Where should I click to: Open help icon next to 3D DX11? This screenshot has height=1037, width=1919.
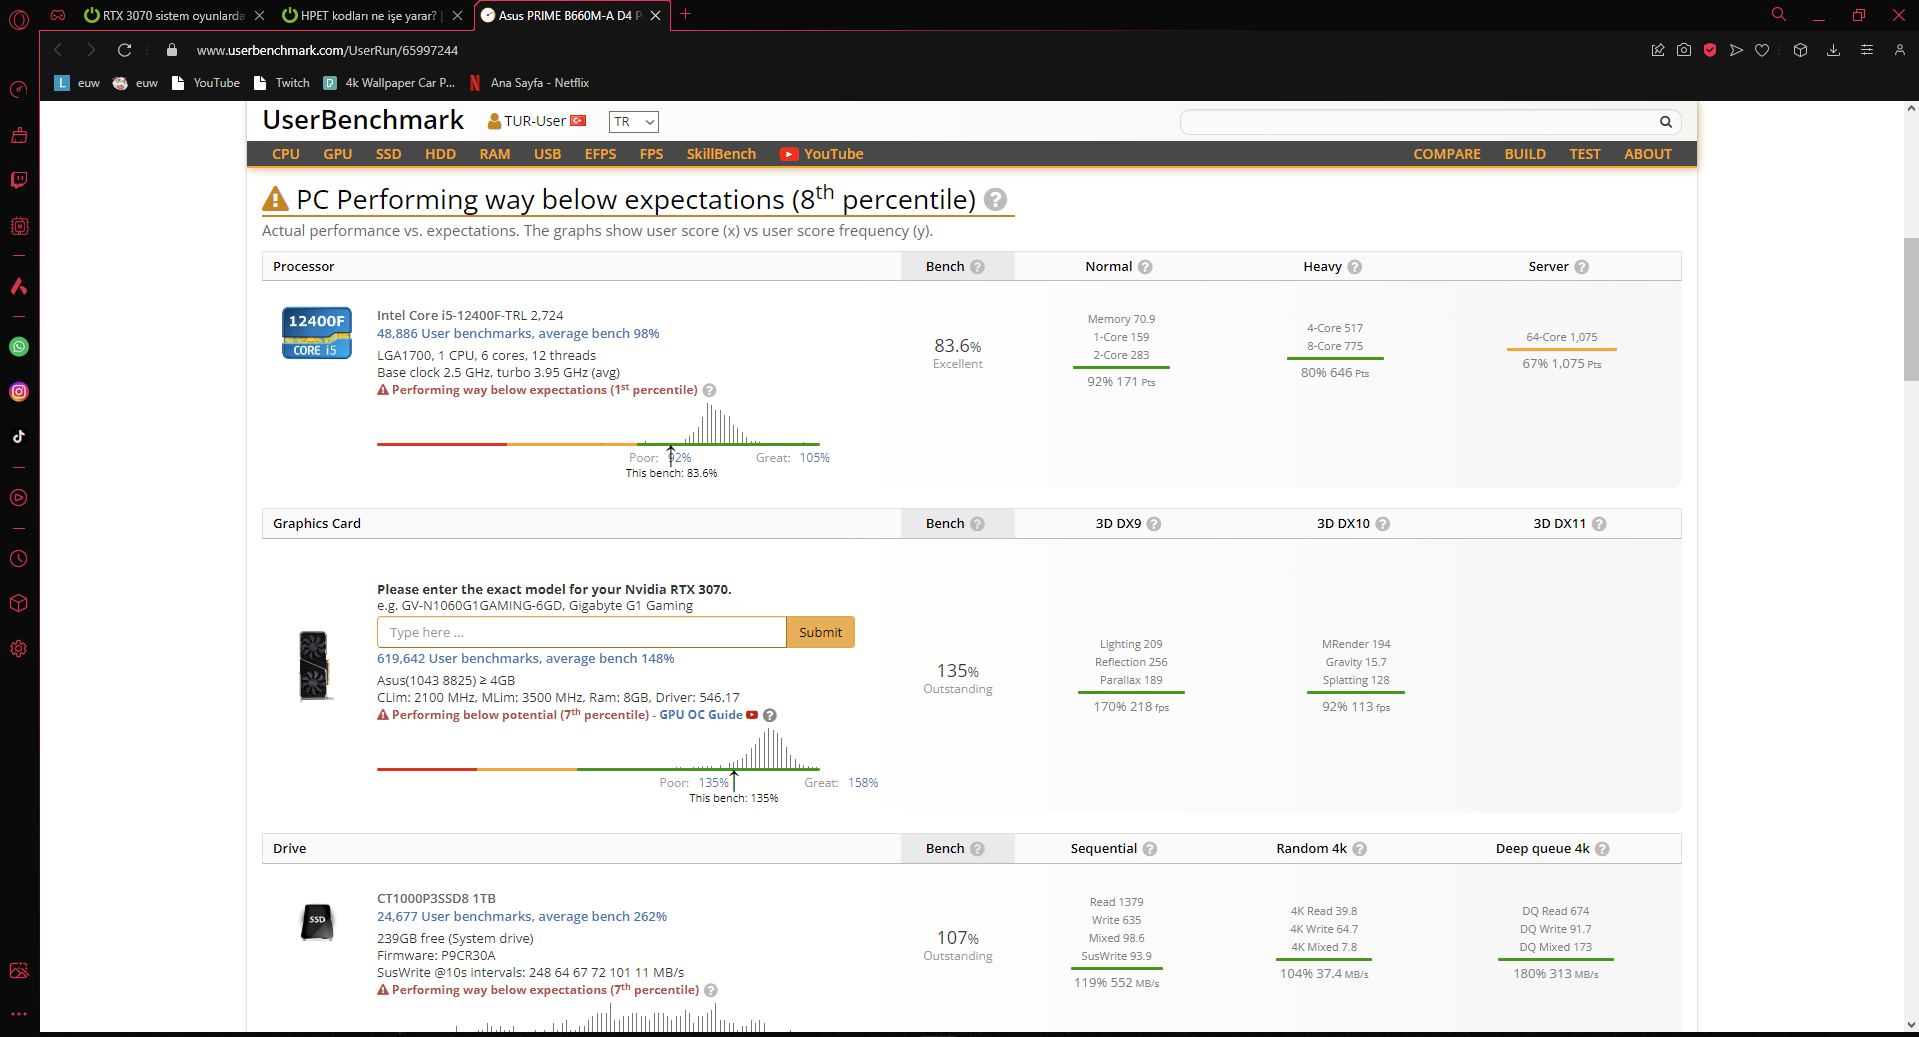[1599, 524]
